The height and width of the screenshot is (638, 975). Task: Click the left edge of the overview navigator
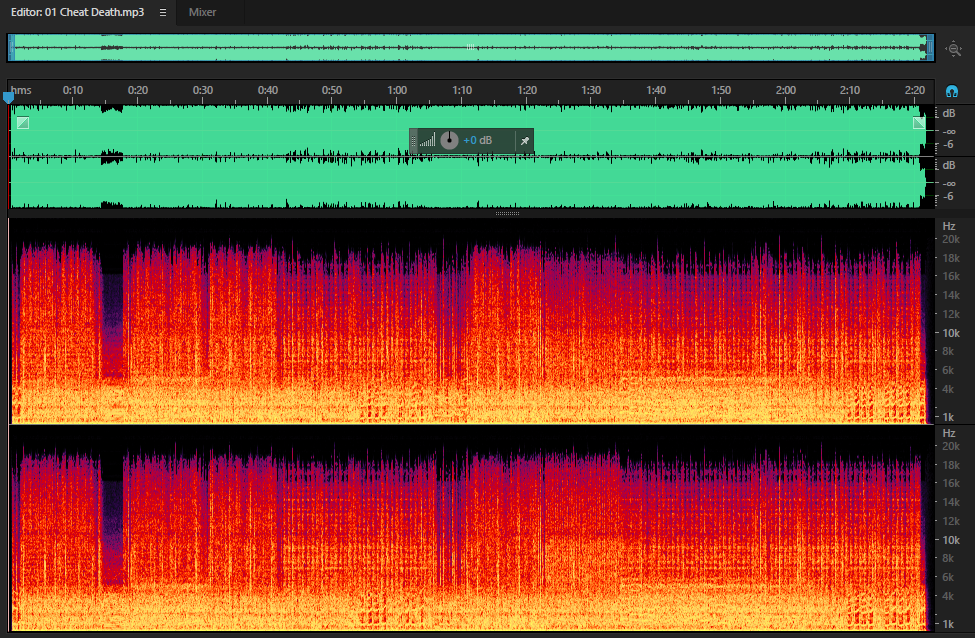pyautogui.click(x=11, y=48)
